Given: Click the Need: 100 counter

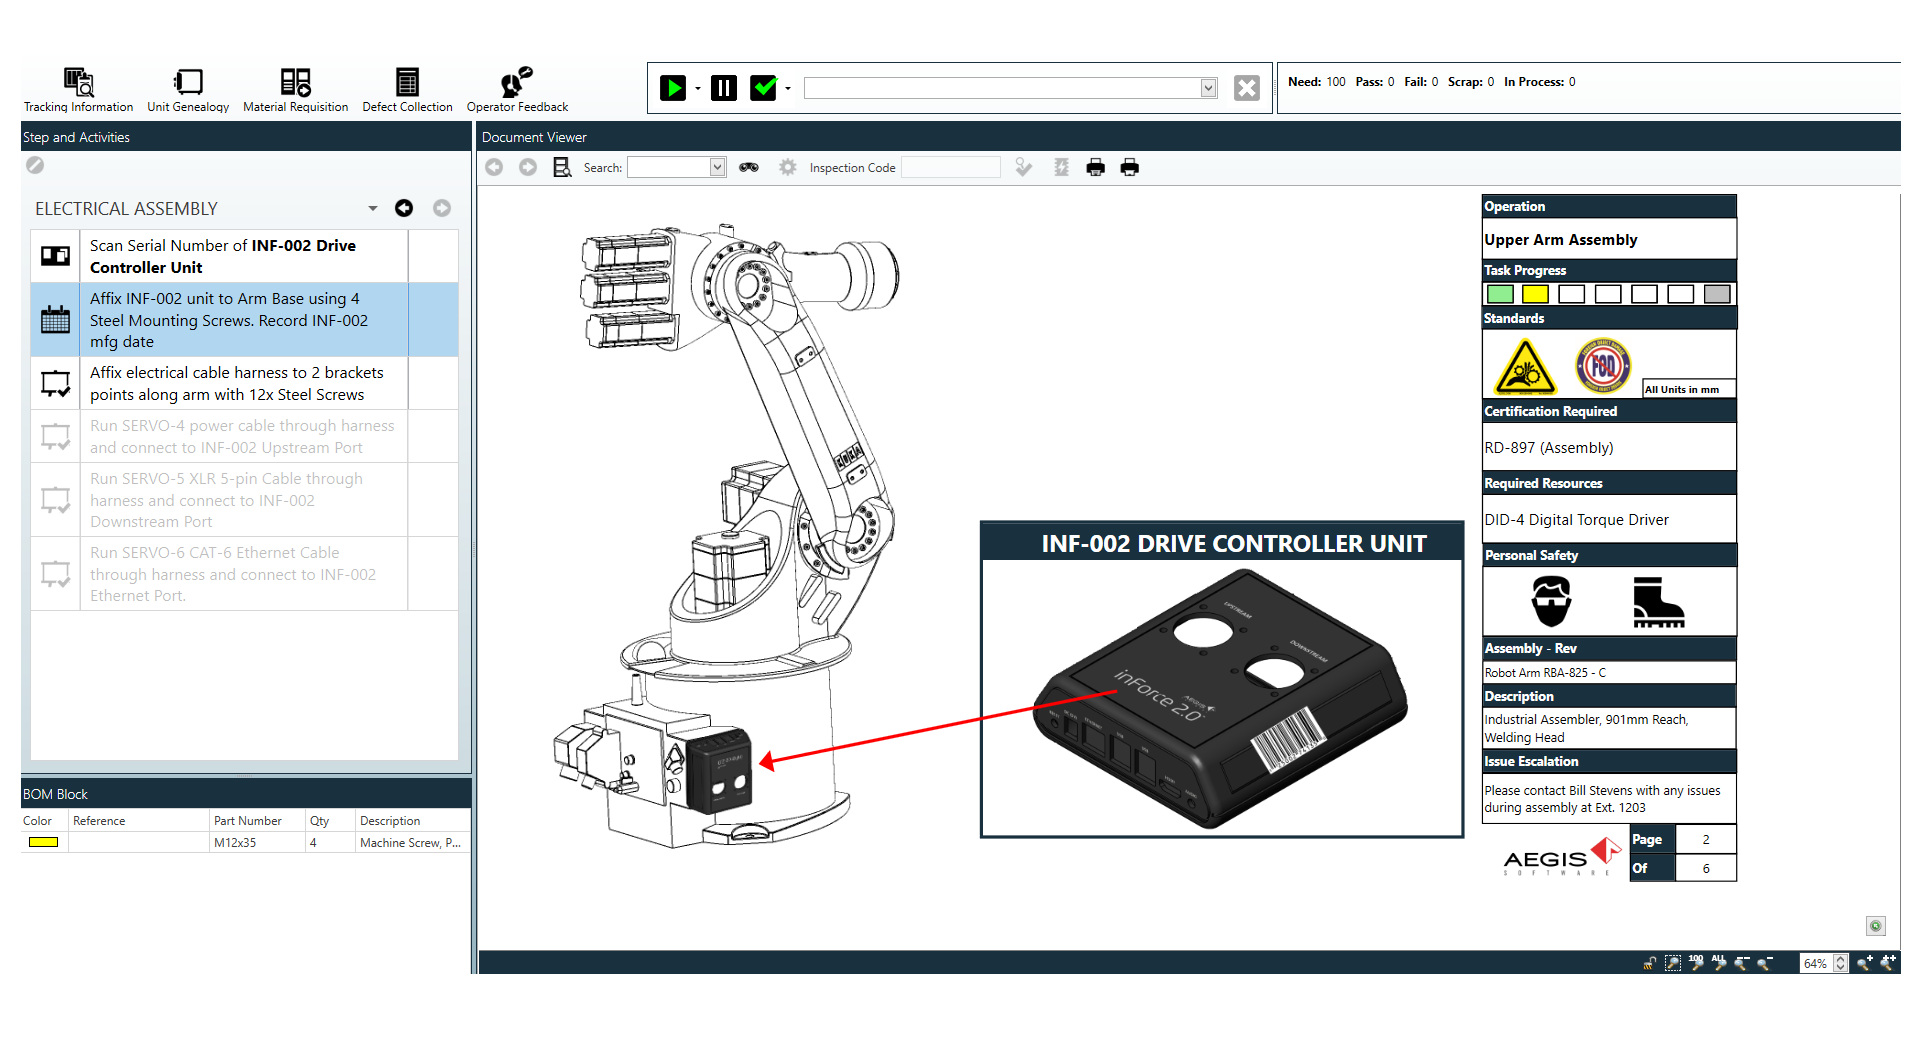Looking at the screenshot, I should [x=1316, y=82].
